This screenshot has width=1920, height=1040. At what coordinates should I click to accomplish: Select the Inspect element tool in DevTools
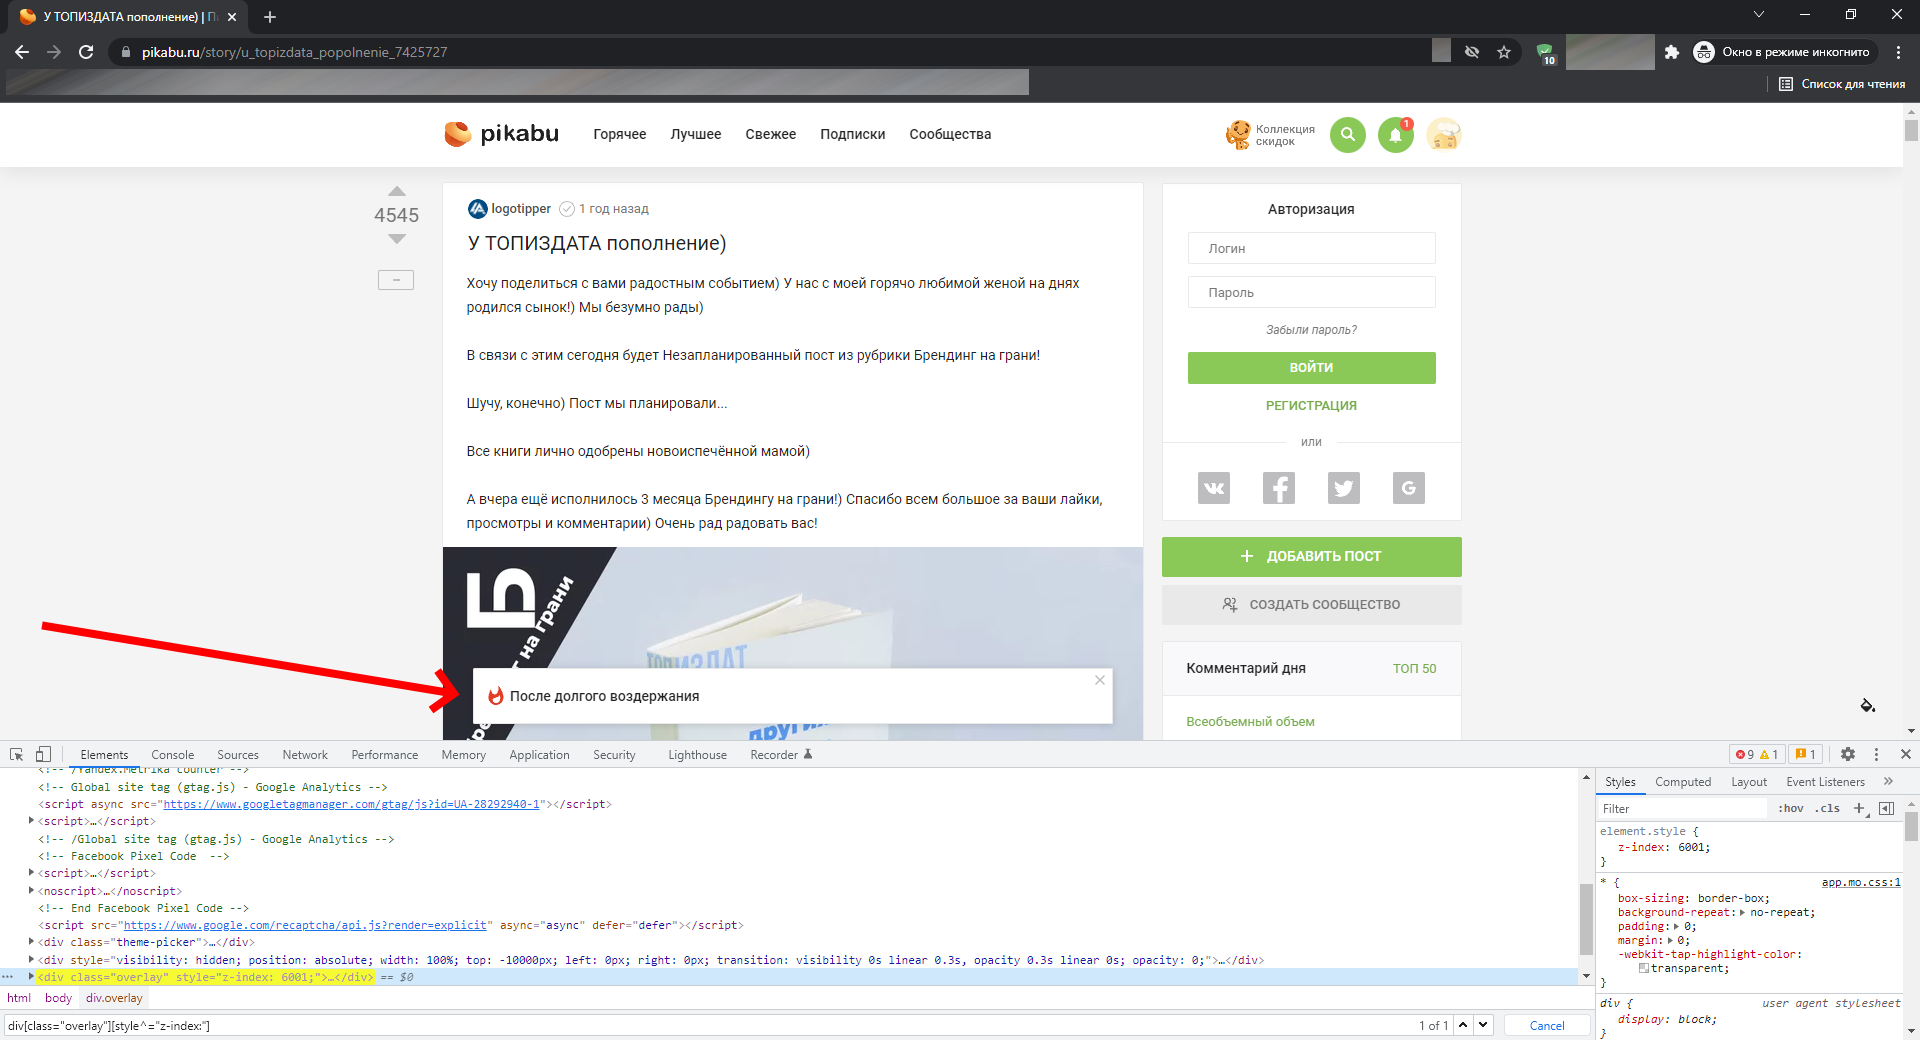(15, 754)
